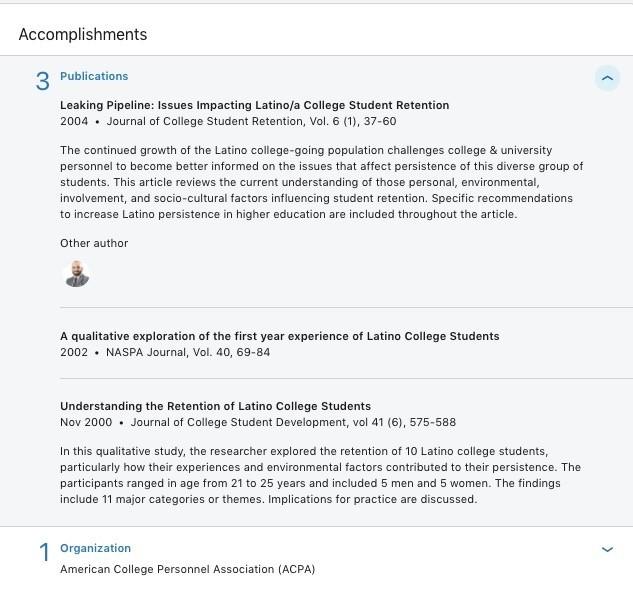Click the 2004 publication year
Image resolution: width=633 pixels, height=589 pixels.
tap(74, 121)
